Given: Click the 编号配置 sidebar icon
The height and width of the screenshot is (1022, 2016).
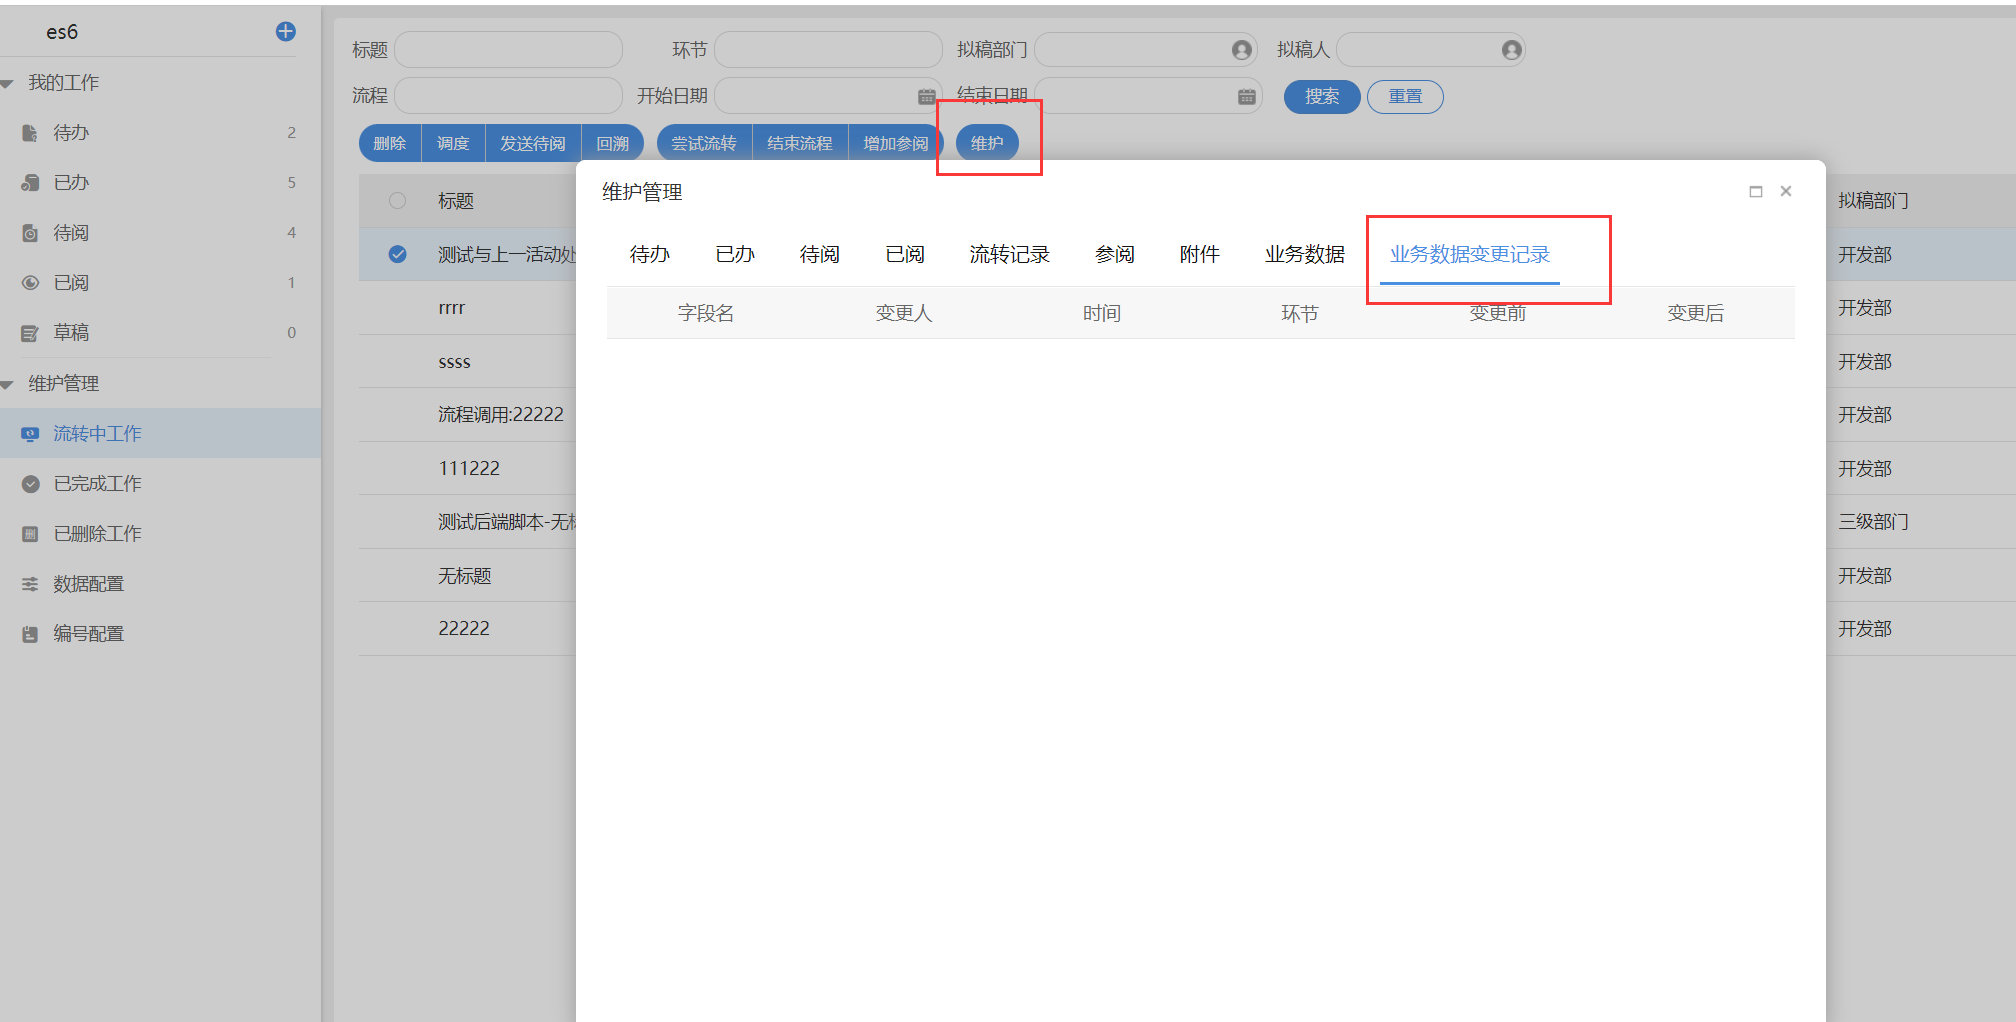Looking at the screenshot, I should tap(30, 634).
